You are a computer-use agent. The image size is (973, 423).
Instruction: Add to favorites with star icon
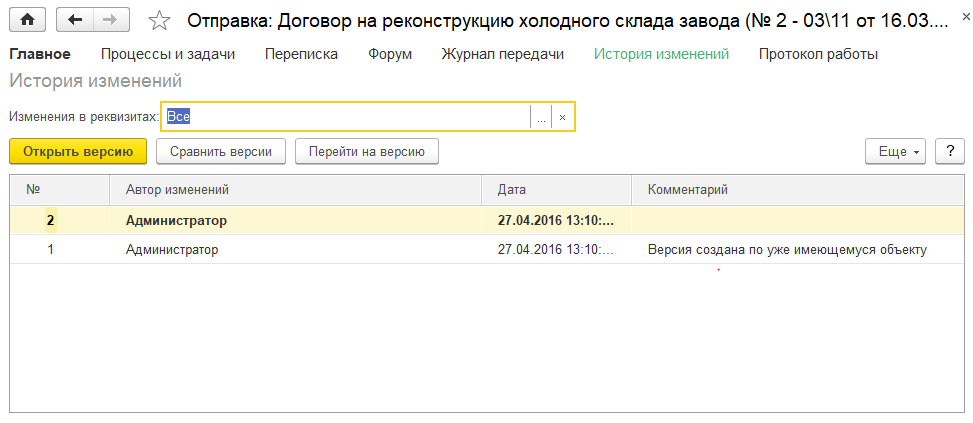click(x=159, y=20)
